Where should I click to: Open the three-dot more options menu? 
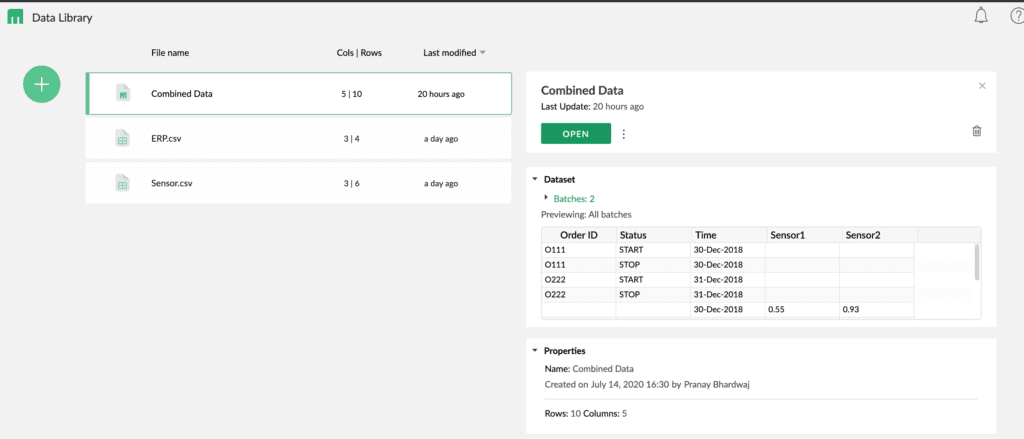tap(624, 134)
